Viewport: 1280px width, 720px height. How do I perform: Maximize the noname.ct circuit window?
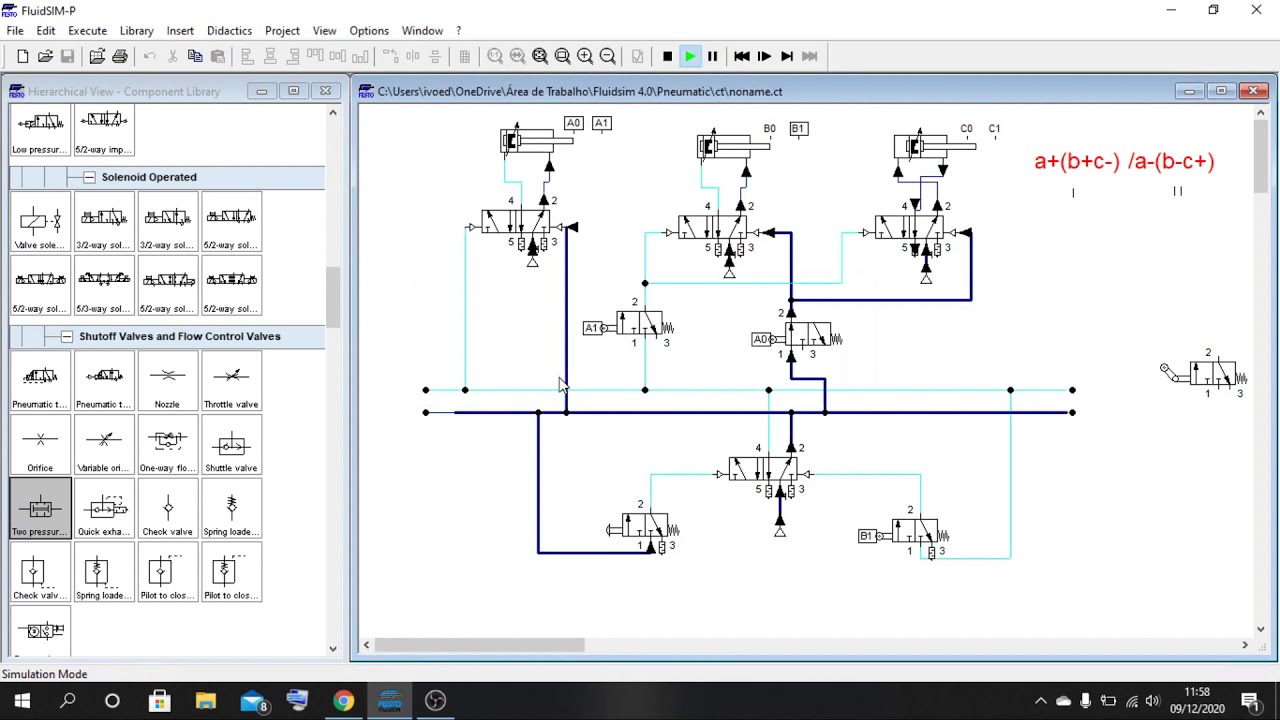coord(1221,91)
